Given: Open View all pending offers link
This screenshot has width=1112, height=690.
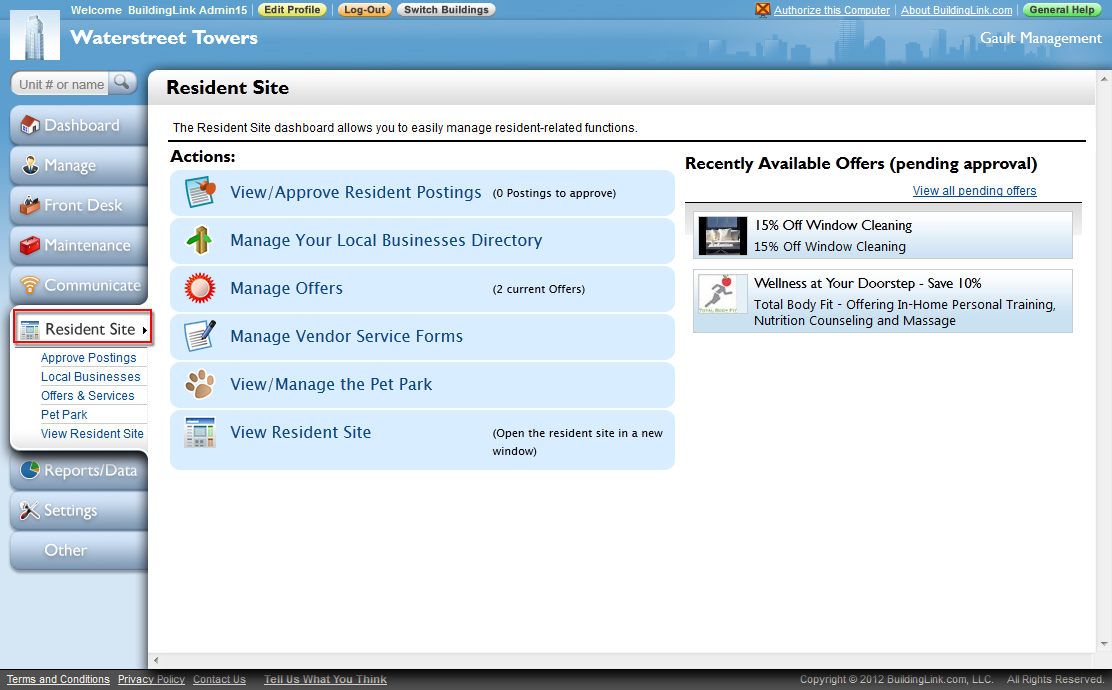Looking at the screenshot, I should (974, 191).
